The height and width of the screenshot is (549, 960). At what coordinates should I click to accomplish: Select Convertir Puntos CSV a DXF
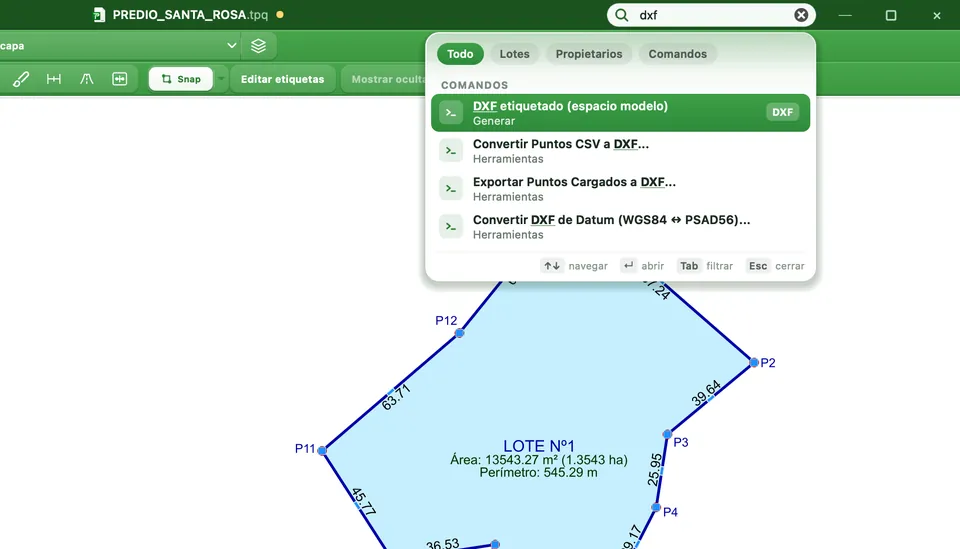point(620,151)
